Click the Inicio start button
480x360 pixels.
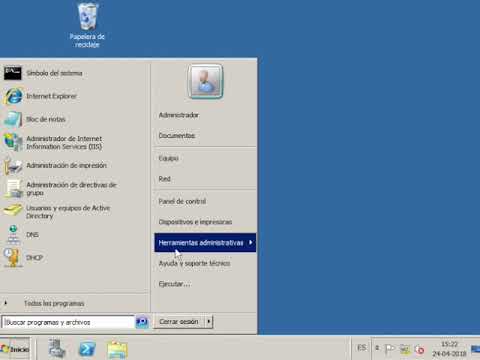coord(15,349)
